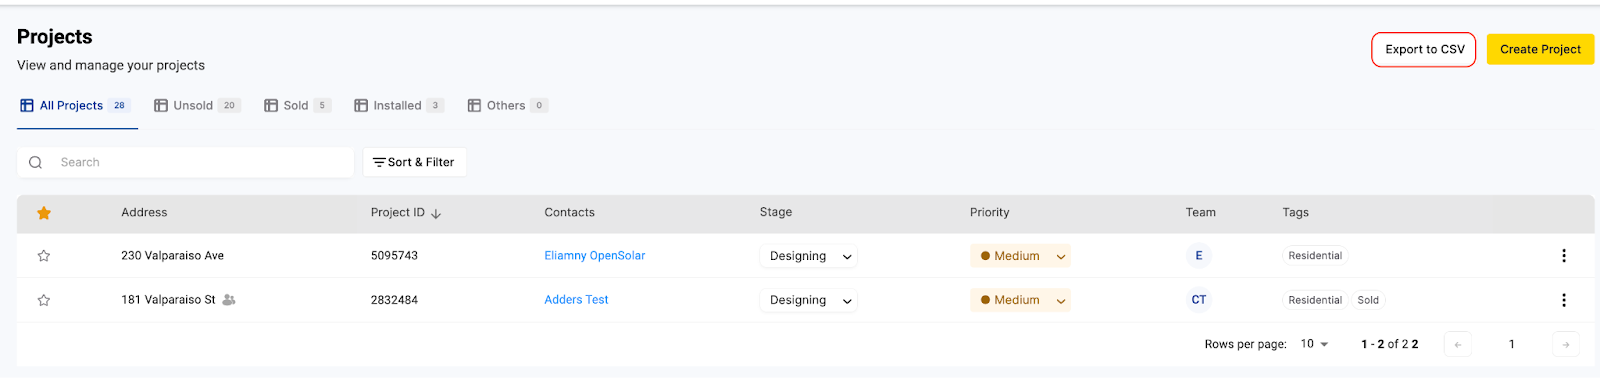This screenshot has height=378, width=1600.
Task: Star the 181 Valparaiso St project
Action: (x=44, y=300)
